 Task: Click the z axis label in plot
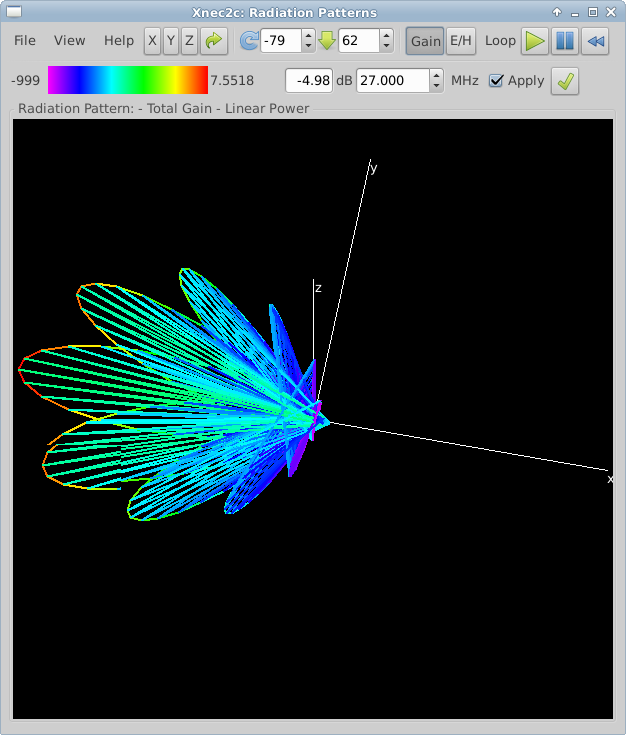318,288
